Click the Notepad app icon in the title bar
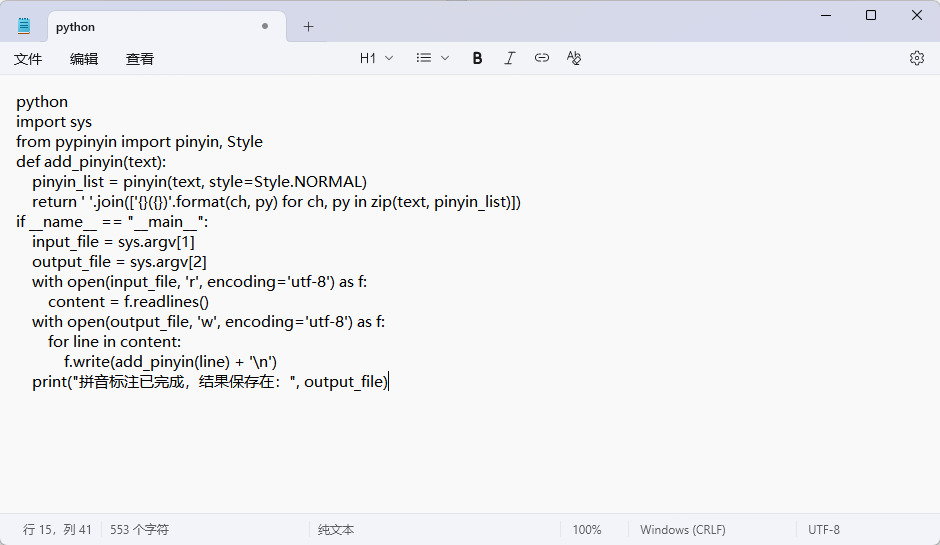The width and height of the screenshot is (940, 545). 24,27
